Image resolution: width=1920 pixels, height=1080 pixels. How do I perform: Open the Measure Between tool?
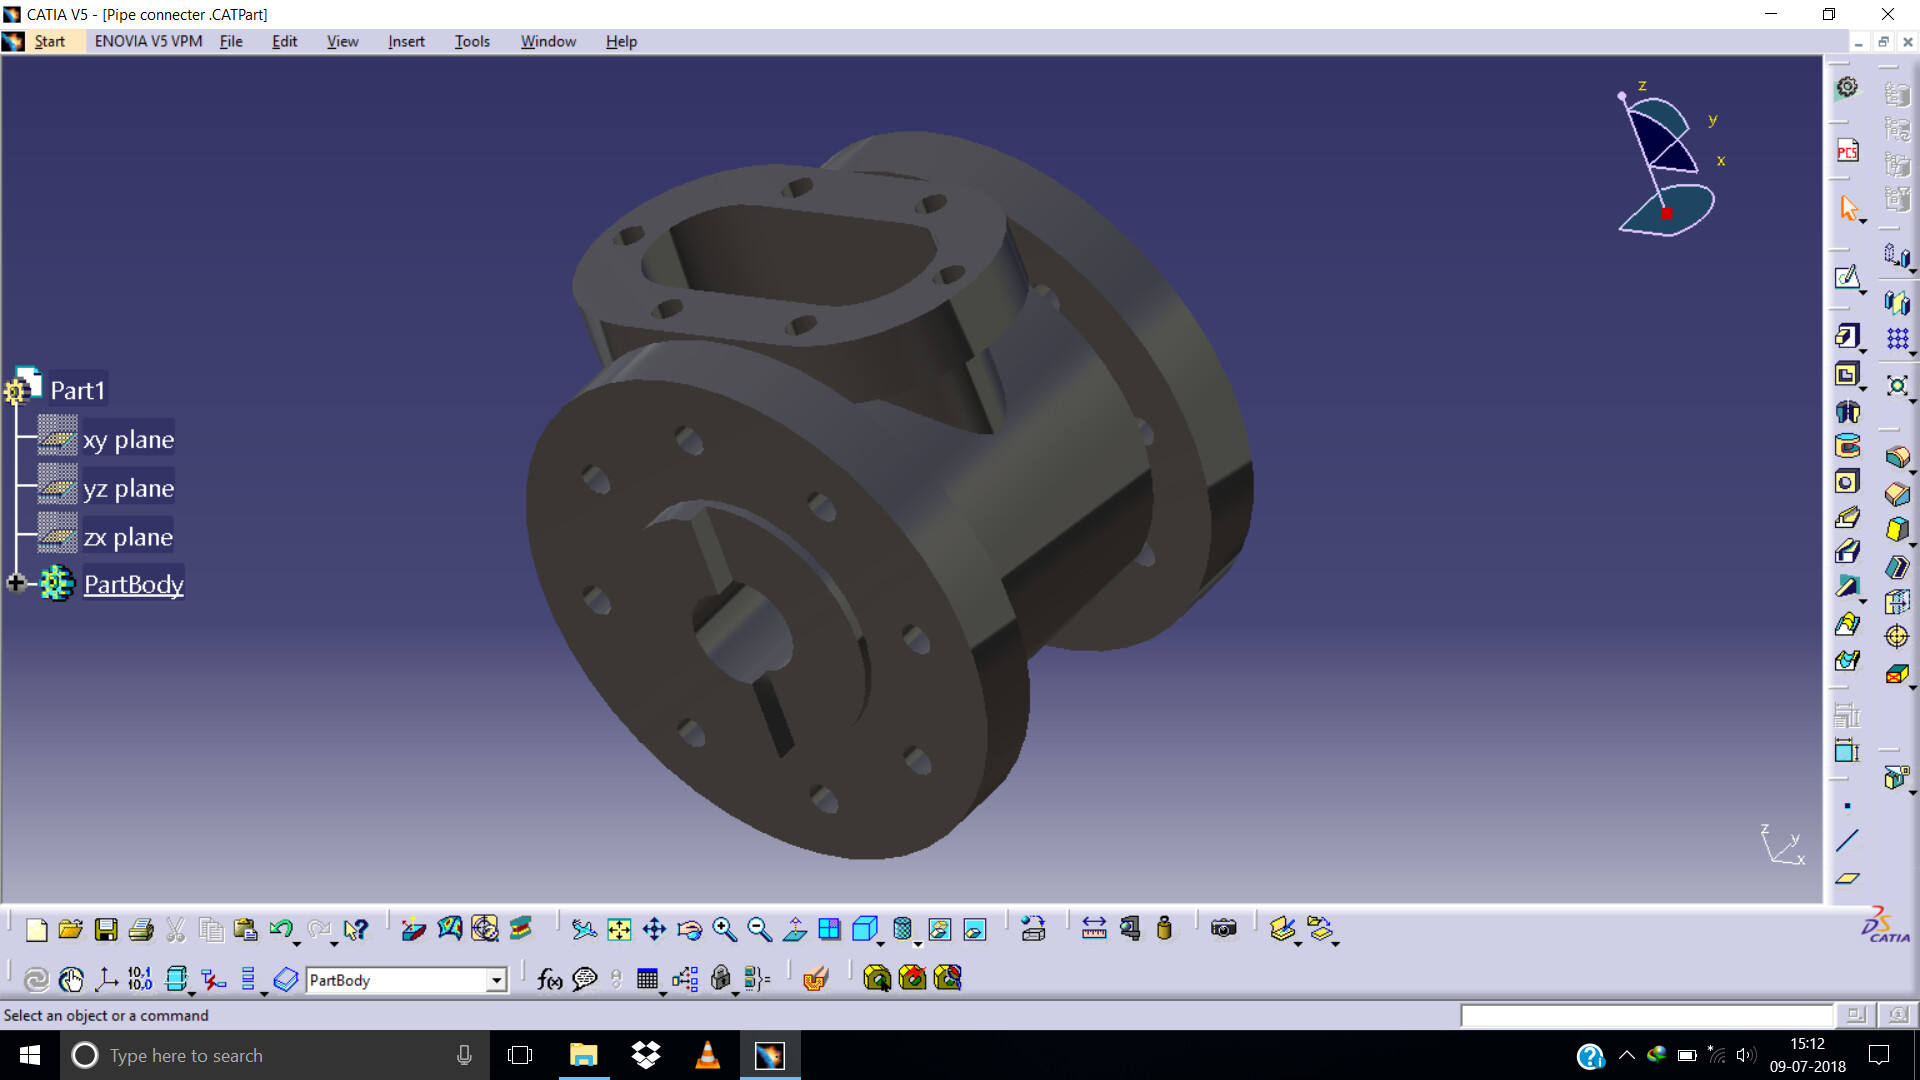1094,929
